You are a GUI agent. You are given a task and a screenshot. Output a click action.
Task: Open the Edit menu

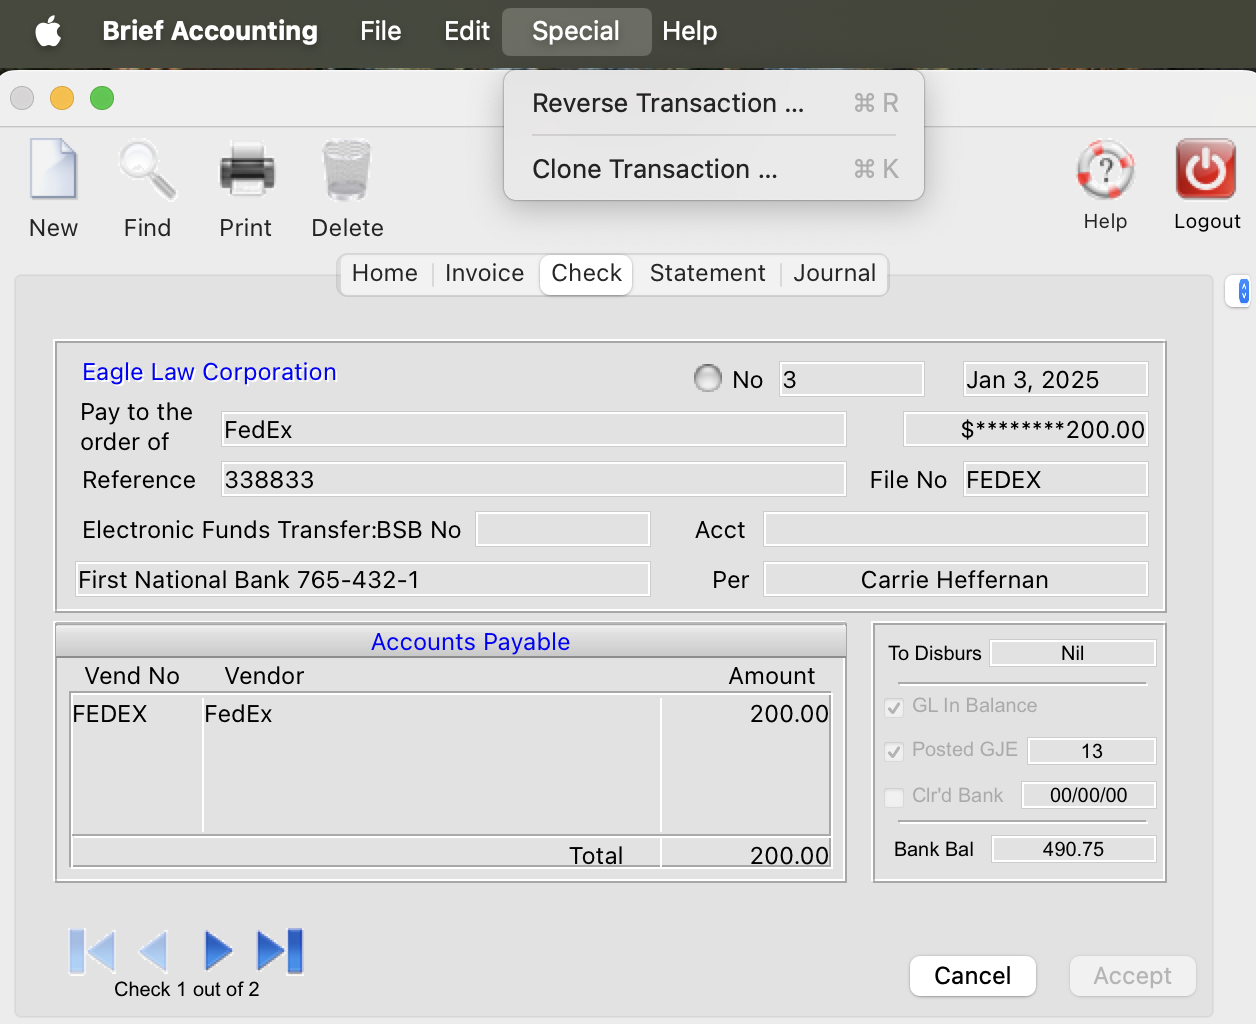coord(467,31)
